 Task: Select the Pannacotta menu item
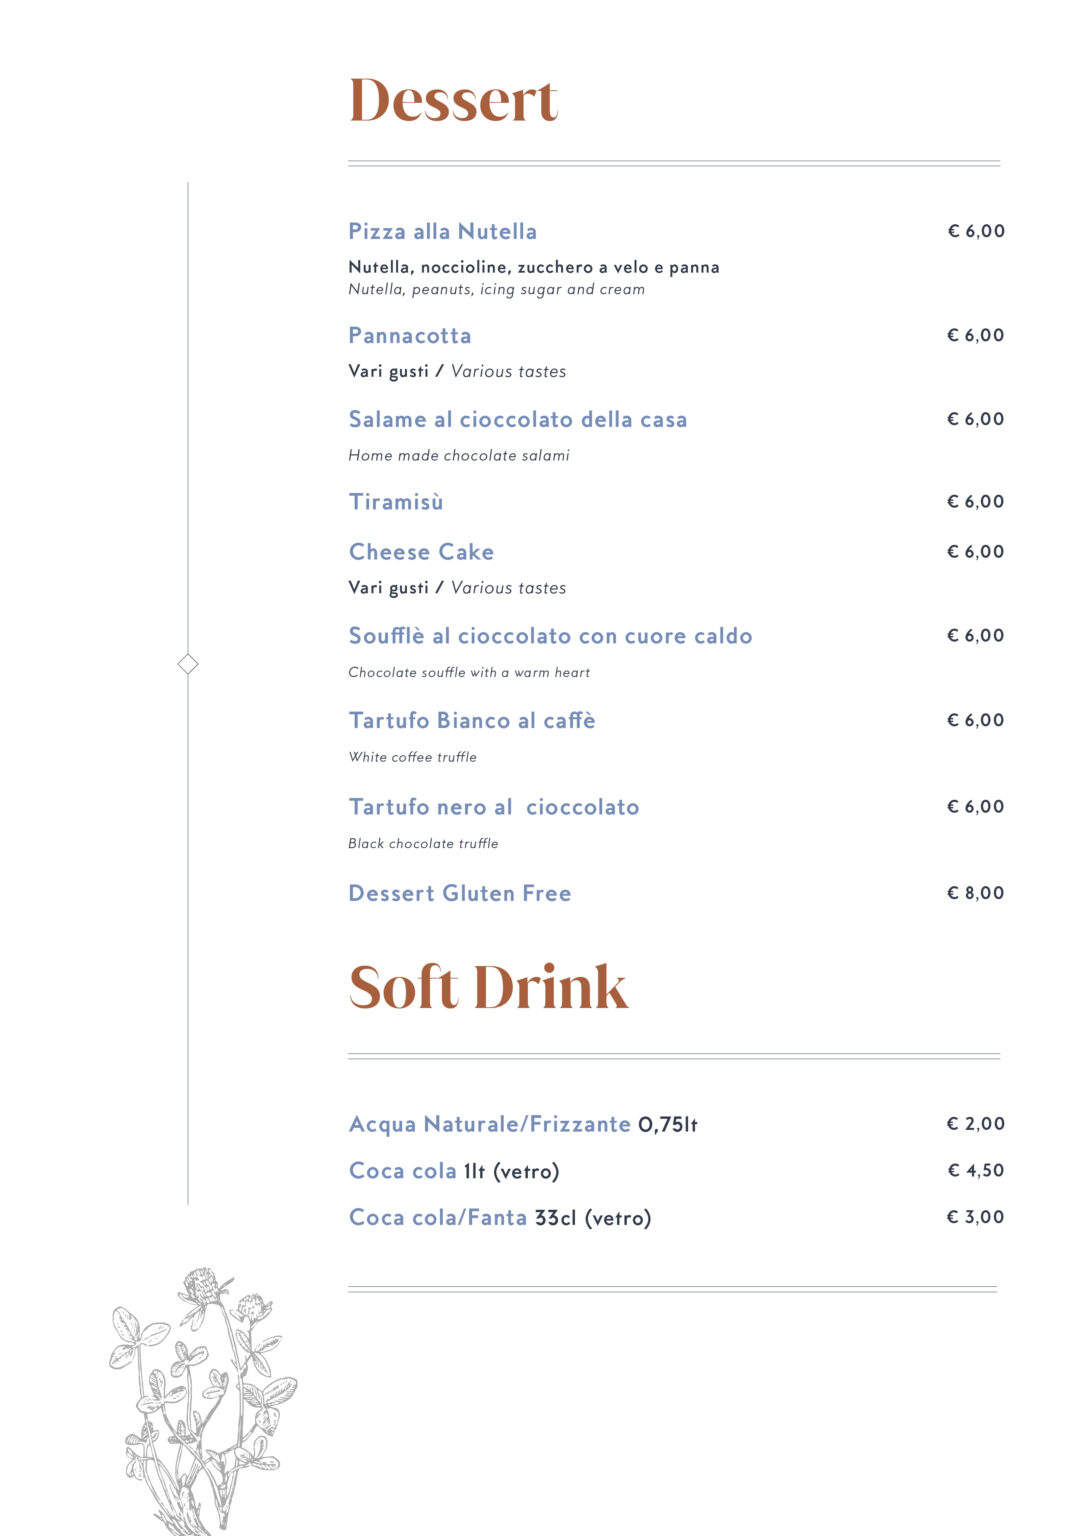[409, 336]
